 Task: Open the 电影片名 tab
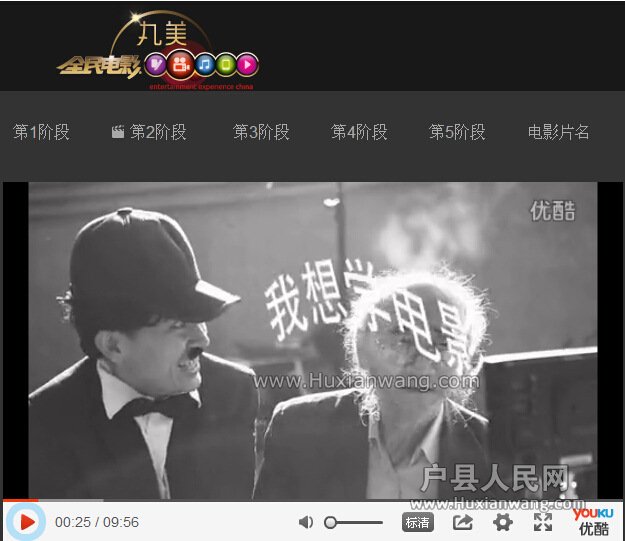click(558, 132)
